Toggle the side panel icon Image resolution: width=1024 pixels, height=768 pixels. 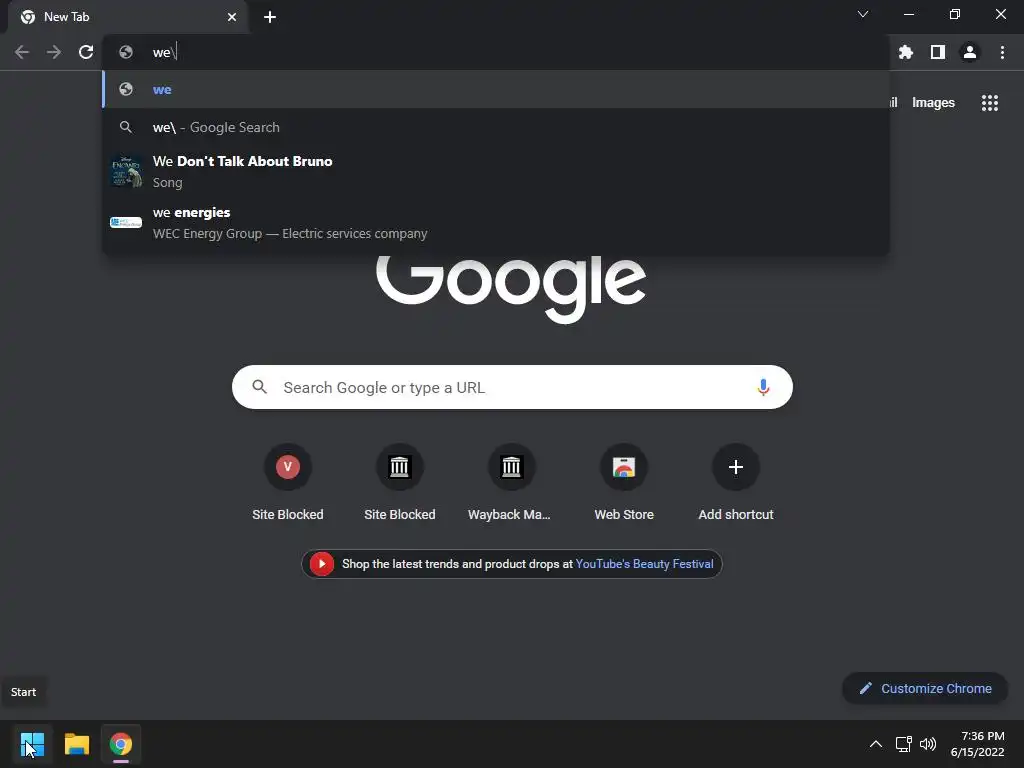point(938,52)
